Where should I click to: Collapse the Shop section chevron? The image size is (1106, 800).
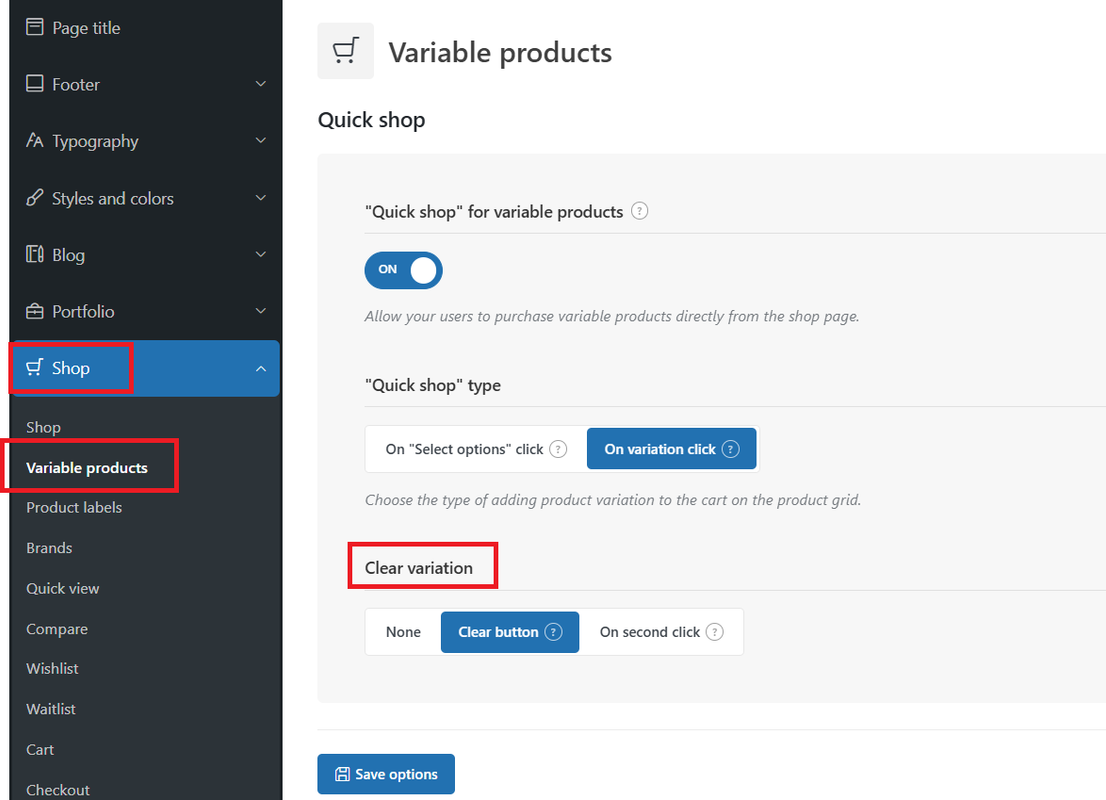(x=261, y=368)
